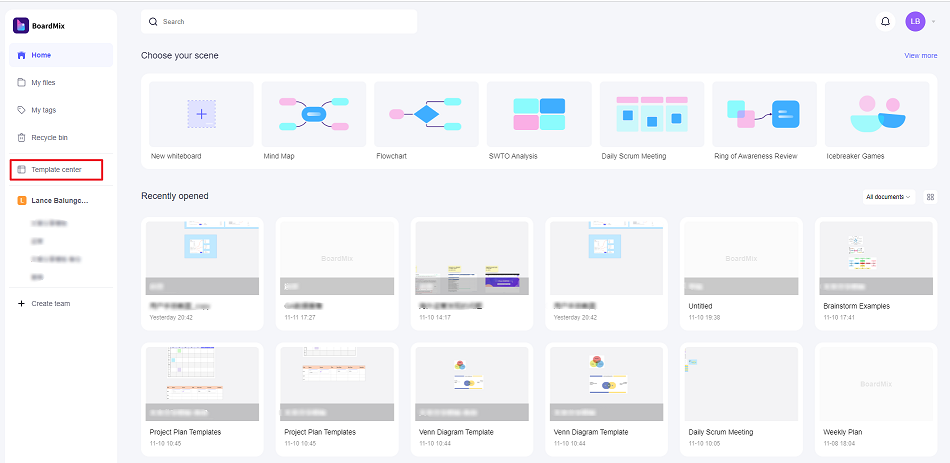950x463 pixels.
Task: Click the LB profile avatar
Action: point(915,22)
